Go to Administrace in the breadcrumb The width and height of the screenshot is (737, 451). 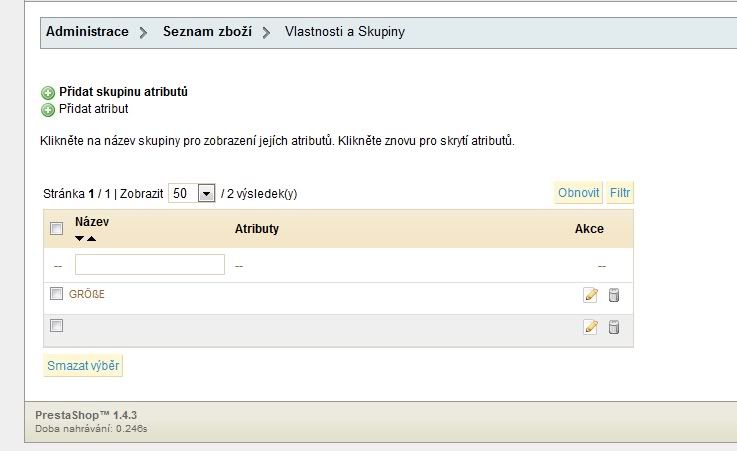tap(87, 32)
